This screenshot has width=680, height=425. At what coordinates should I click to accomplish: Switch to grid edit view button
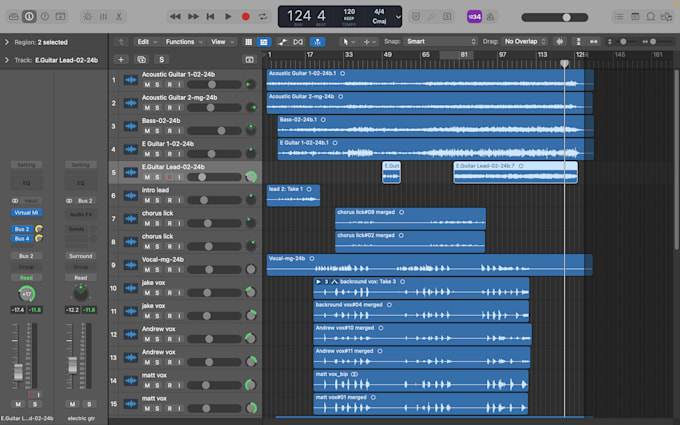tap(248, 42)
